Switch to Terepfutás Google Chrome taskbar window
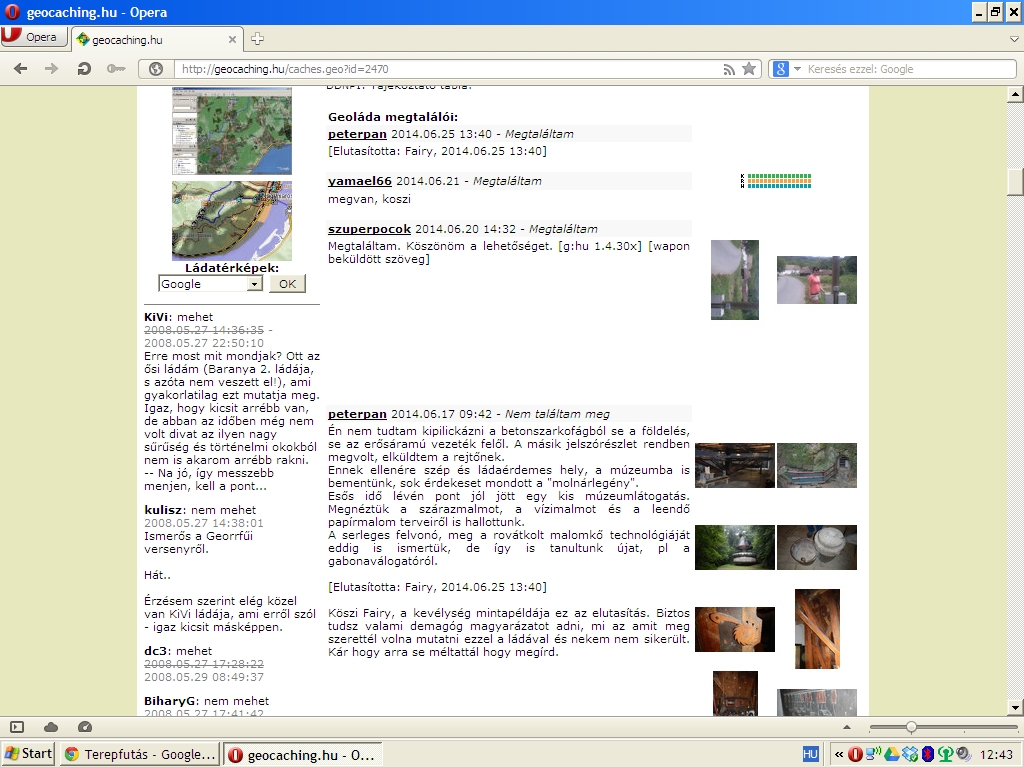This screenshot has height=768, width=1024. (x=140, y=754)
